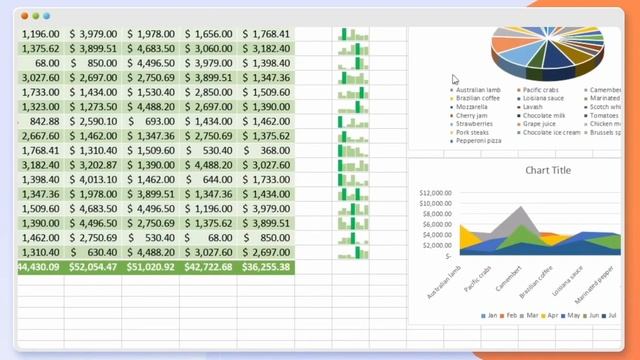The image size is (640, 360).
Task: Select cell showing $ 3,060.00
Action: [208, 49]
